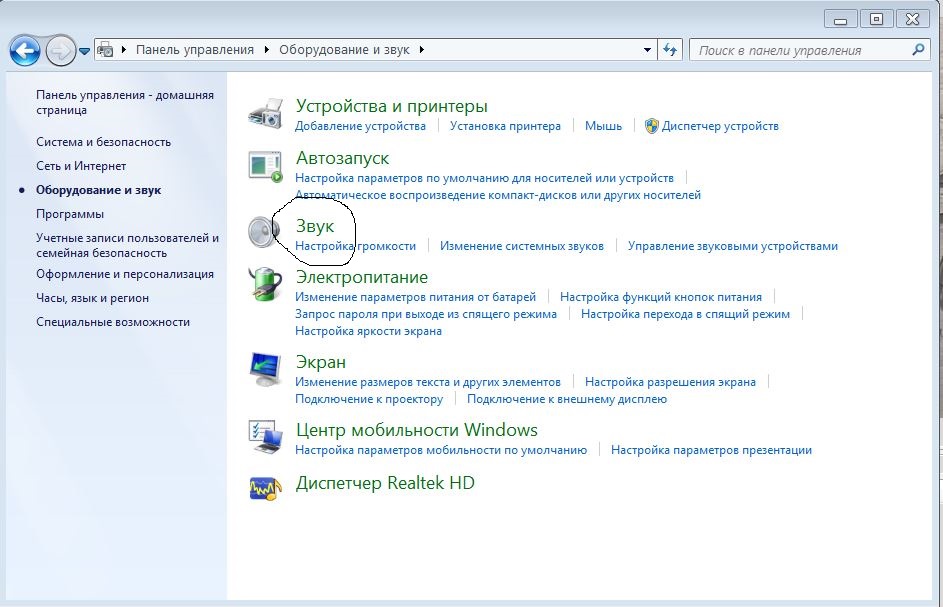Open the Экран monitor icon
The image size is (943, 607).
point(265,369)
